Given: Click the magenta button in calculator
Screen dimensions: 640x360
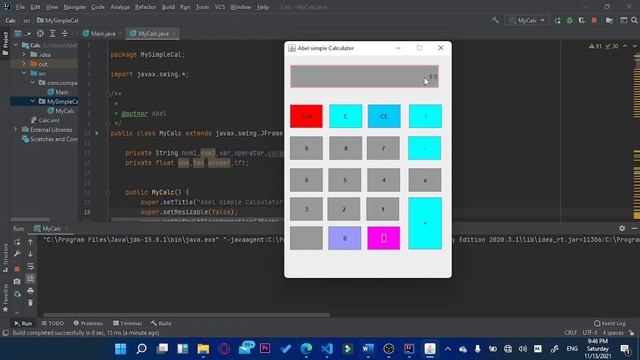Looking at the screenshot, I should pos(383,238).
